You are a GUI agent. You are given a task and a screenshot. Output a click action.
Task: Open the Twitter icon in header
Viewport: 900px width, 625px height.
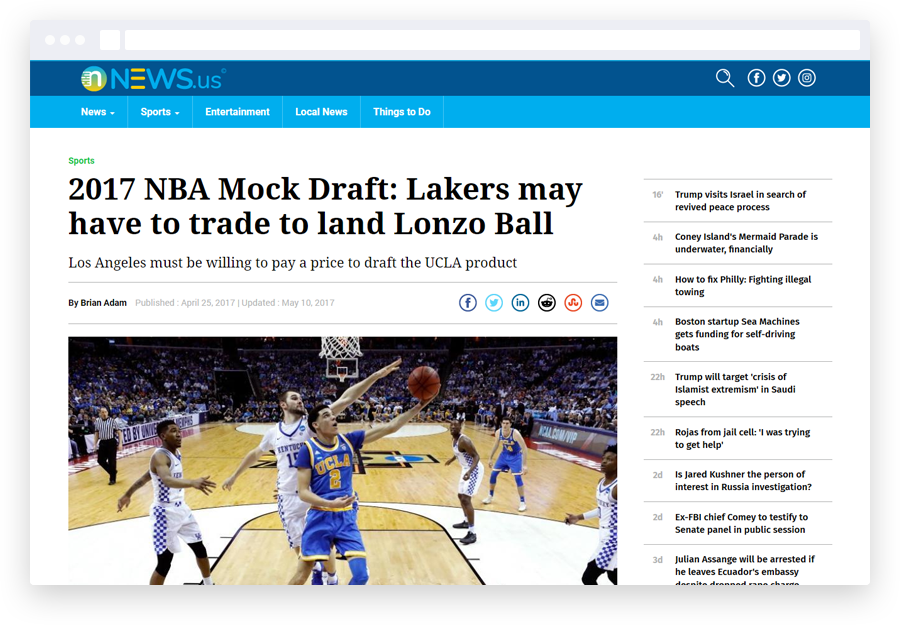[781, 78]
